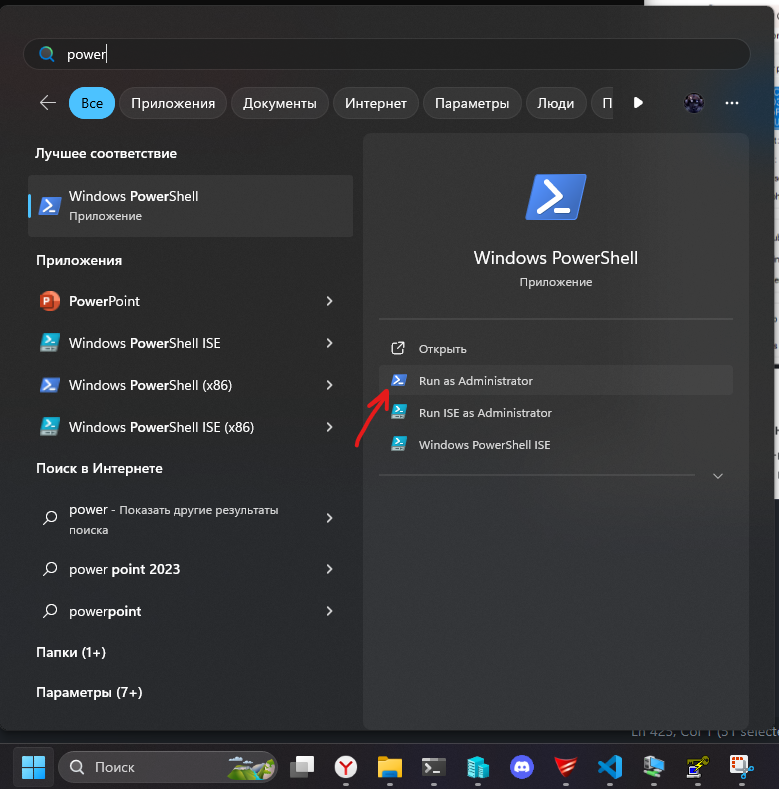Click the Run as Administrator PowerShell icon
This screenshot has height=789, width=779.
tap(399, 380)
